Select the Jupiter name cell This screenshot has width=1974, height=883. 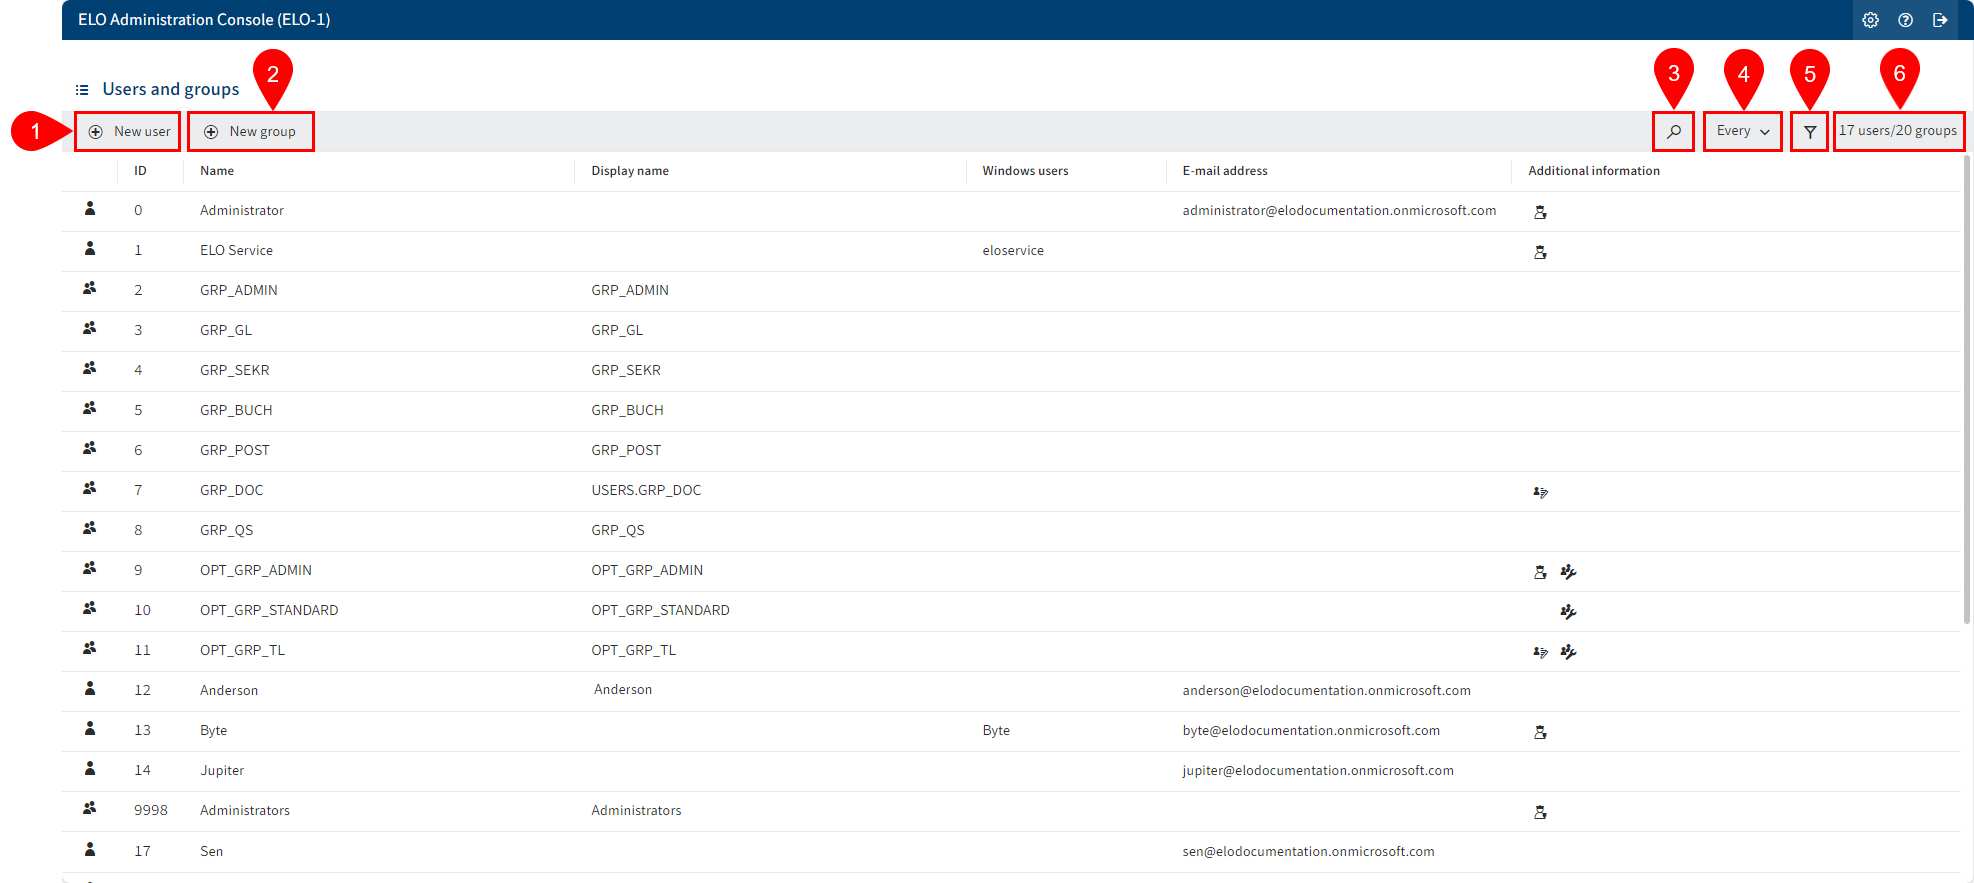point(222,771)
